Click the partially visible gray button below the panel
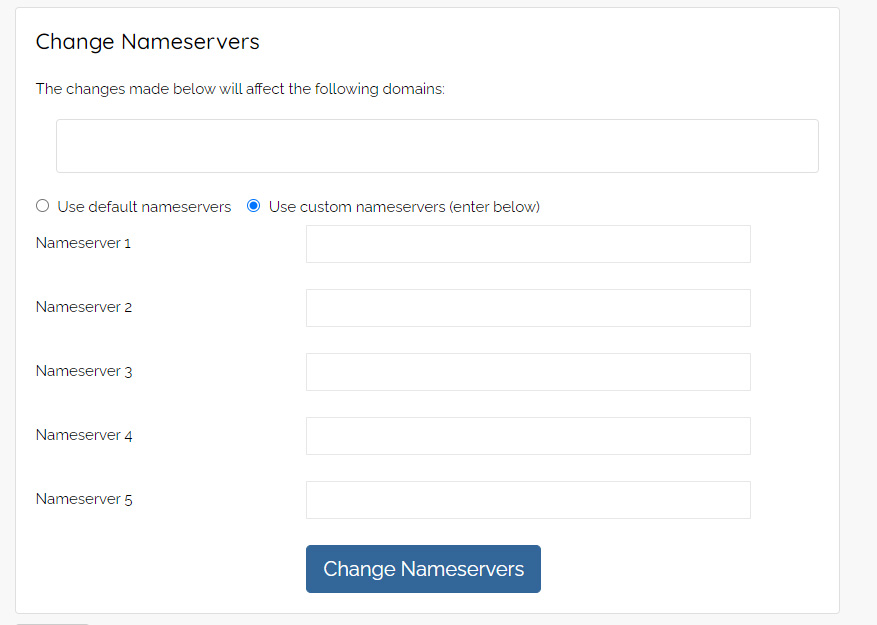Viewport: 877px width, 625px height. (52, 622)
